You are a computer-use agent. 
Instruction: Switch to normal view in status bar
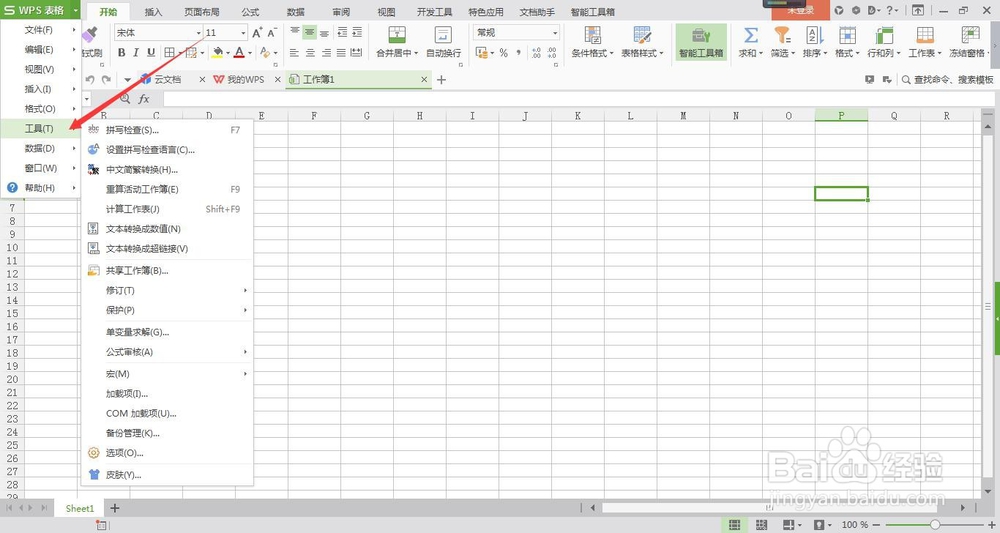click(735, 525)
